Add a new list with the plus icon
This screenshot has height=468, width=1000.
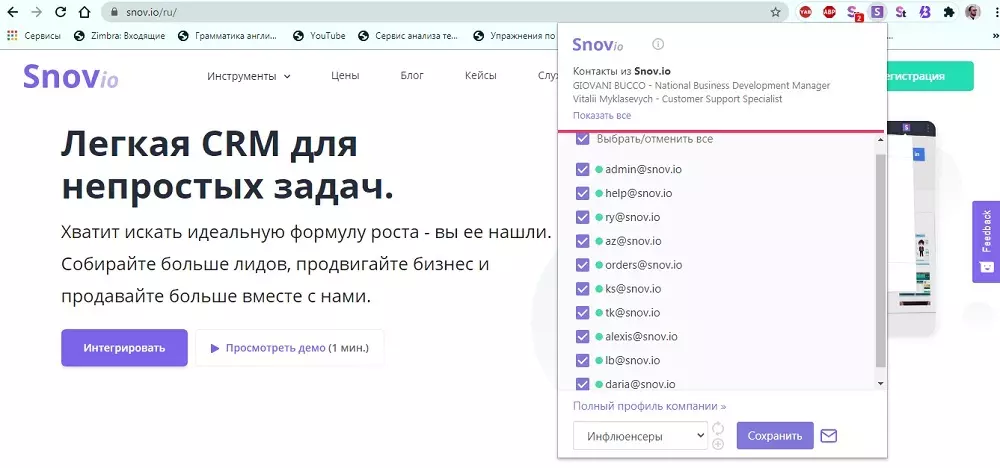(717, 444)
